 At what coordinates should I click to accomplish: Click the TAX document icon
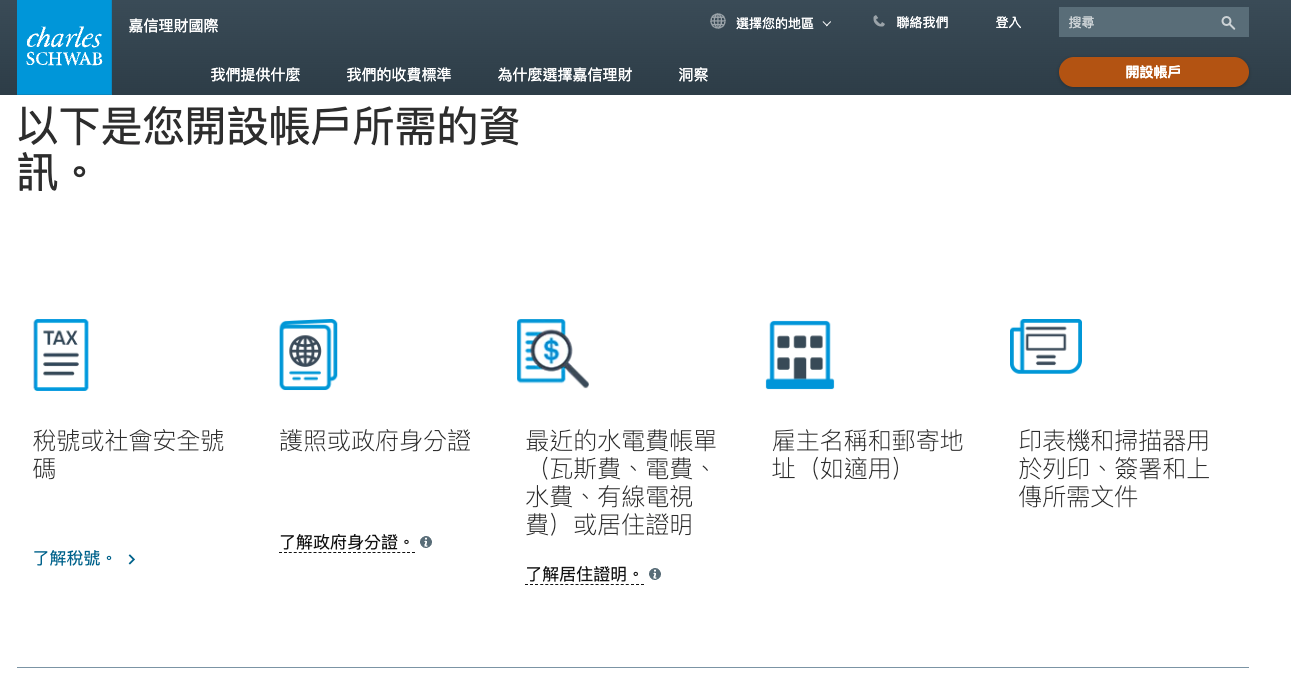[x=60, y=355]
